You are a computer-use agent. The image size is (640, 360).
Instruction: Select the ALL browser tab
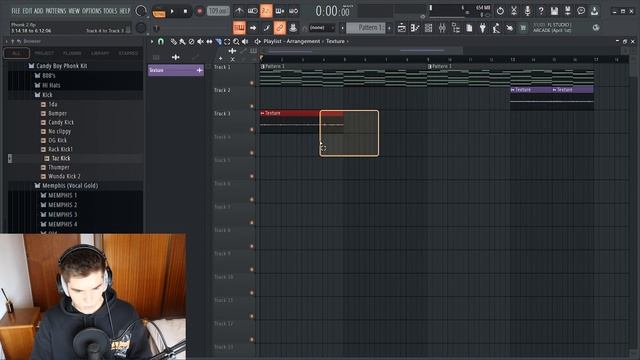[16, 53]
